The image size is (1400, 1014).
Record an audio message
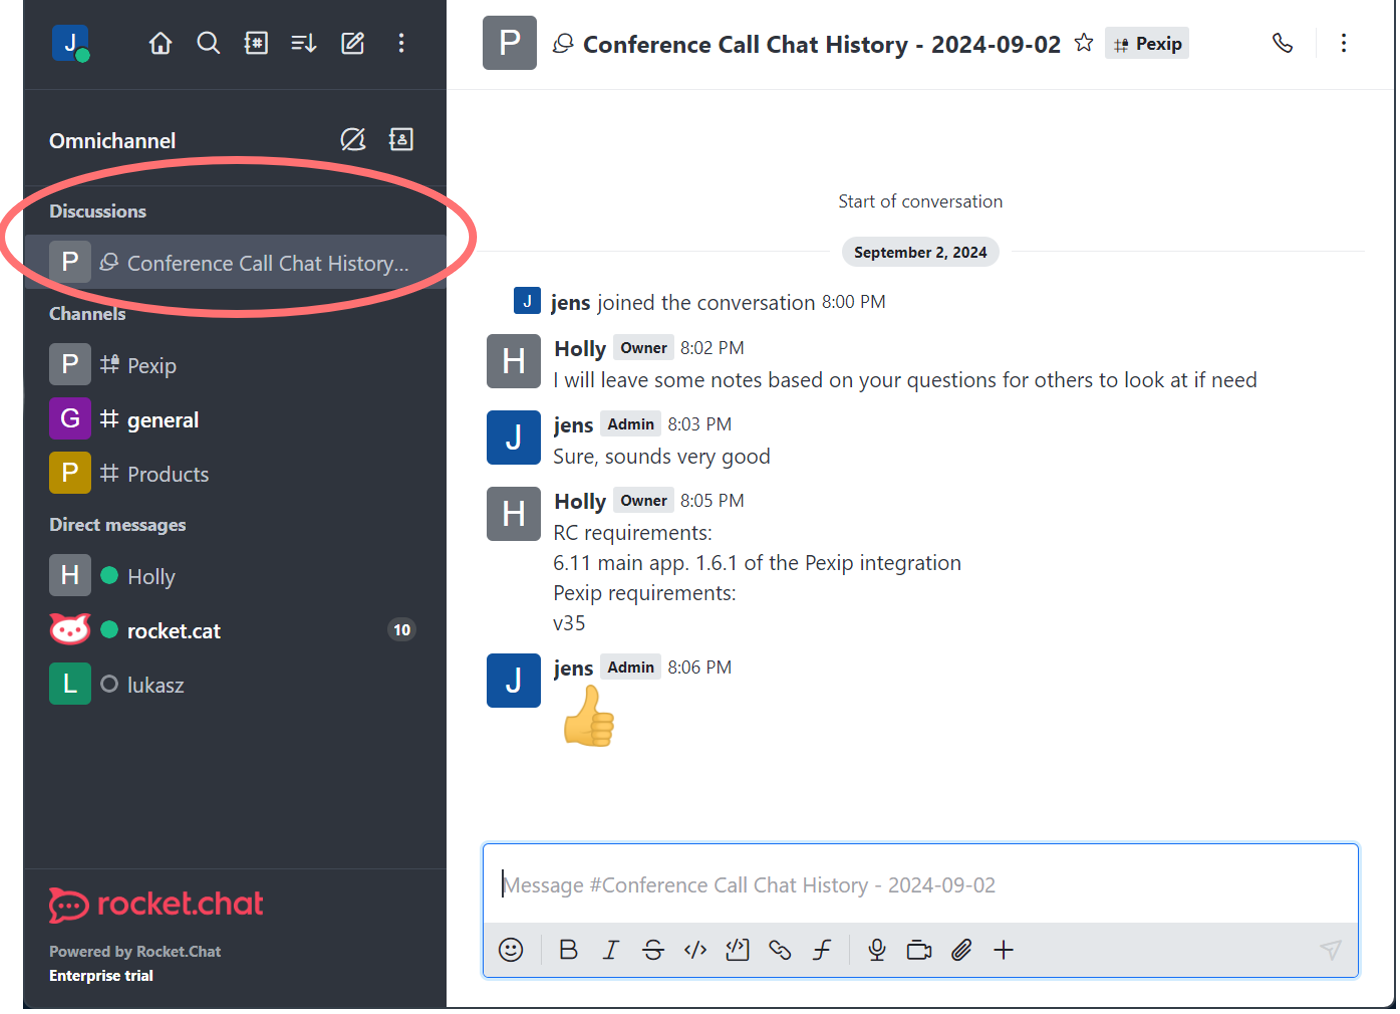[x=877, y=950]
